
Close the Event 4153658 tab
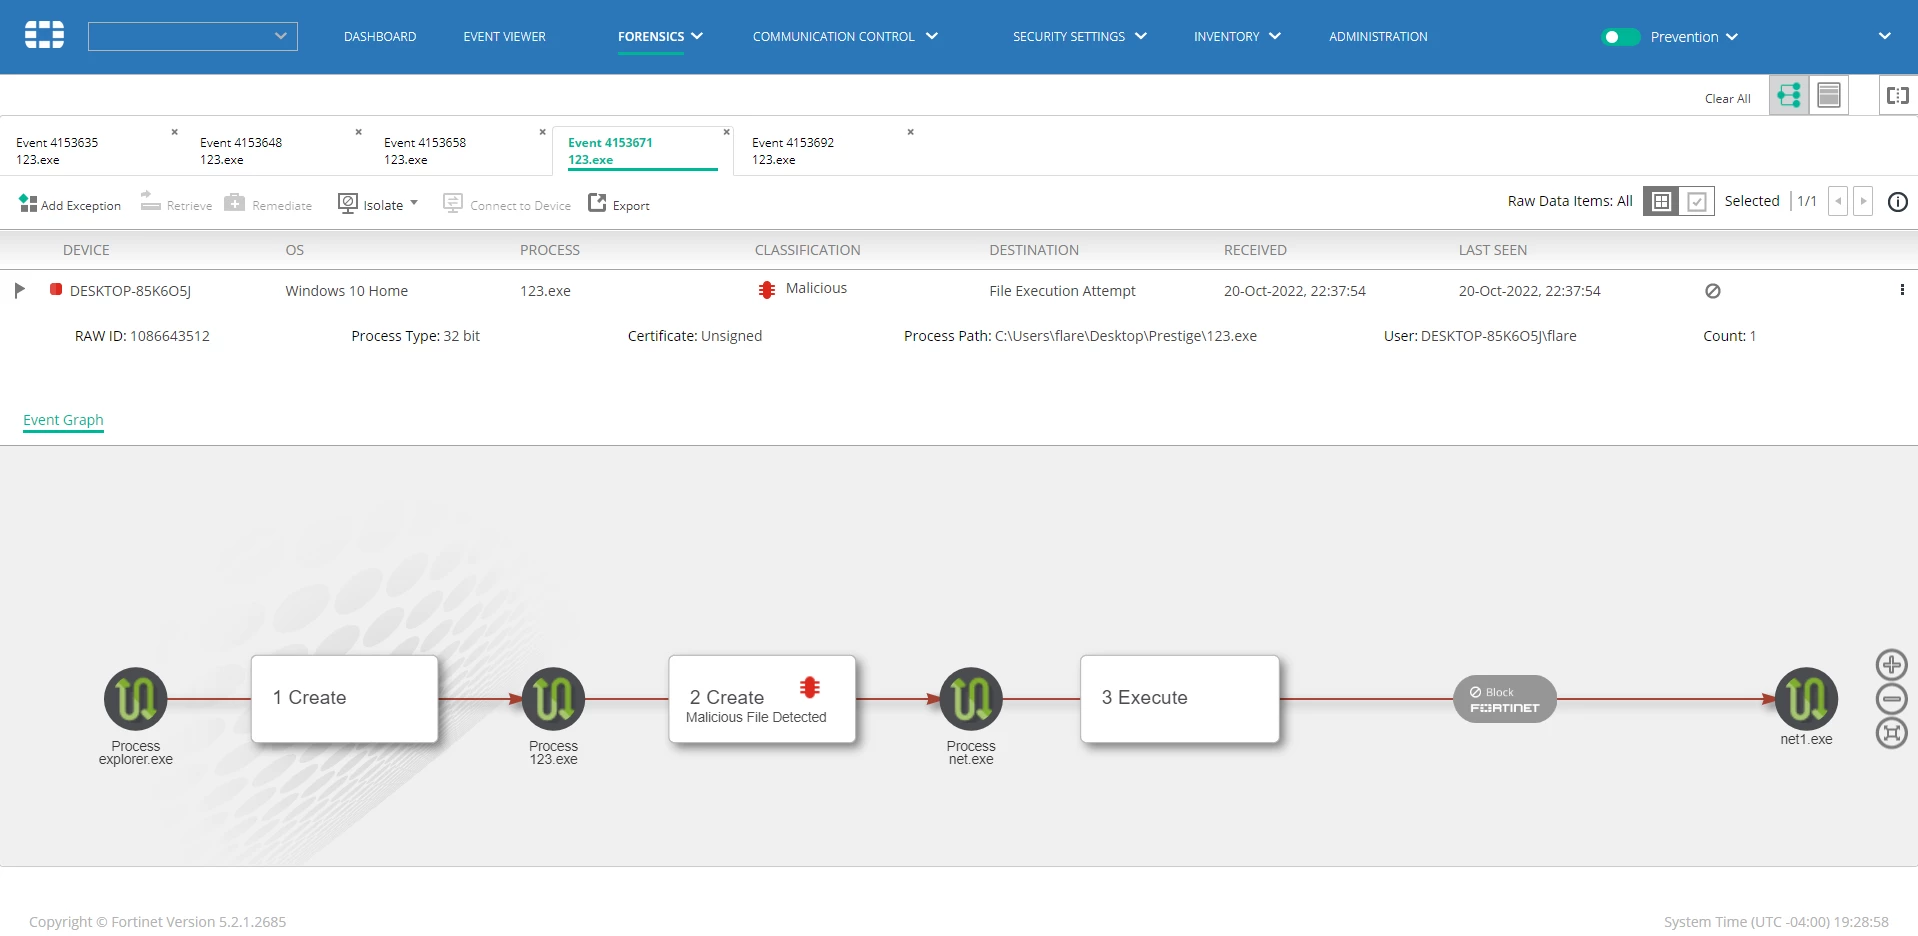[542, 132]
